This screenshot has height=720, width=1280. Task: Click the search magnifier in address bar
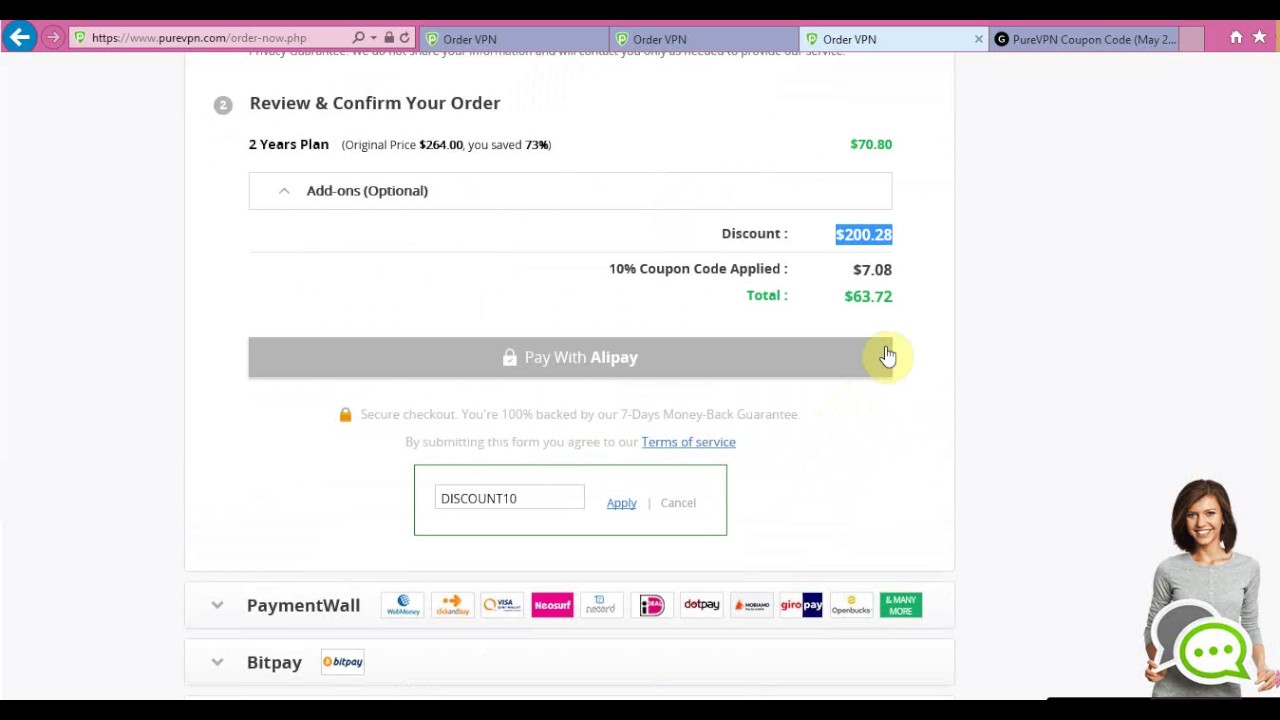(x=358, y=38)
